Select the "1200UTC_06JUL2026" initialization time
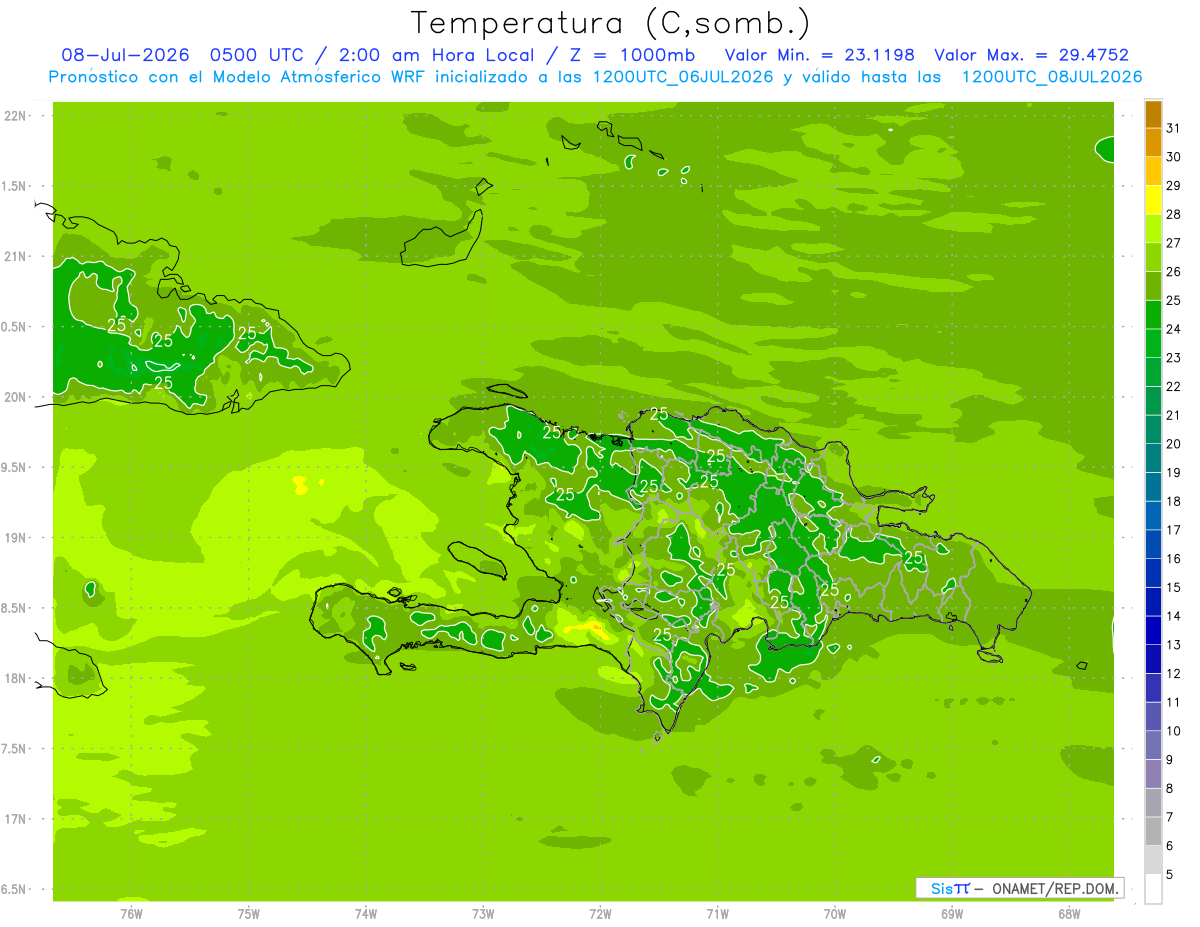This screenshot has height=927, width=1200. [683, 77]
